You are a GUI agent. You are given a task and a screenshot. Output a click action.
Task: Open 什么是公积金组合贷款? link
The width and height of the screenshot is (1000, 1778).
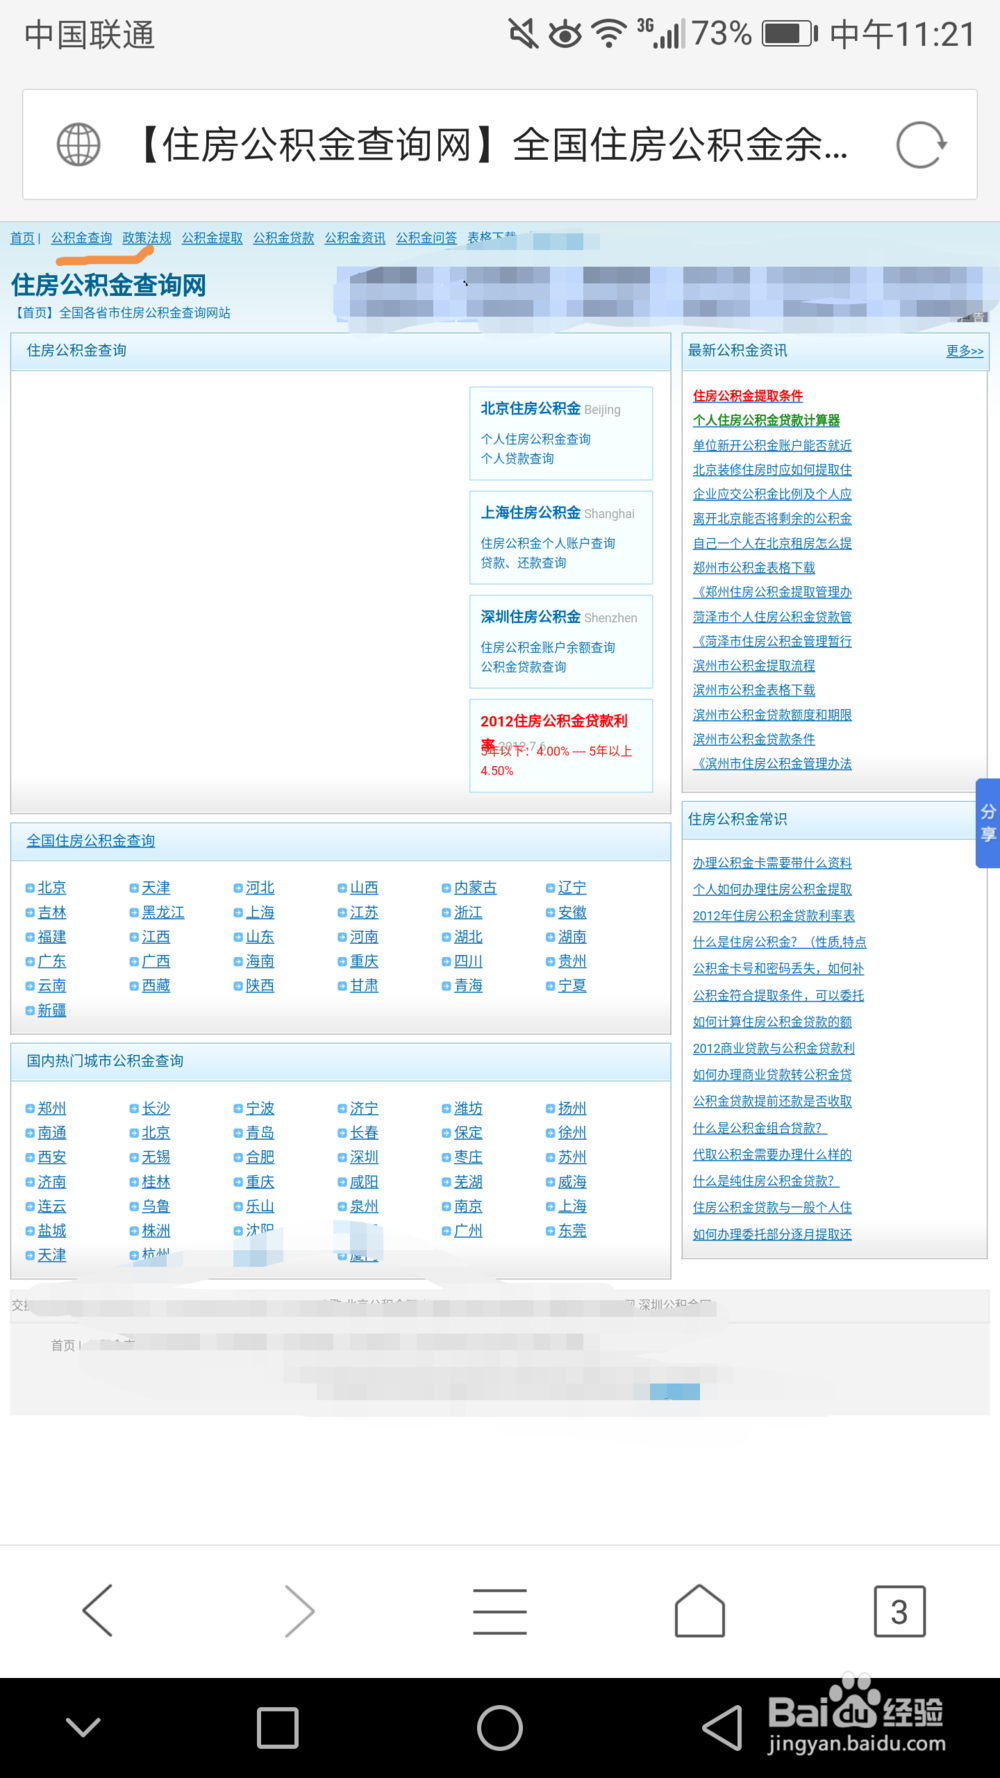point(760,1127)
